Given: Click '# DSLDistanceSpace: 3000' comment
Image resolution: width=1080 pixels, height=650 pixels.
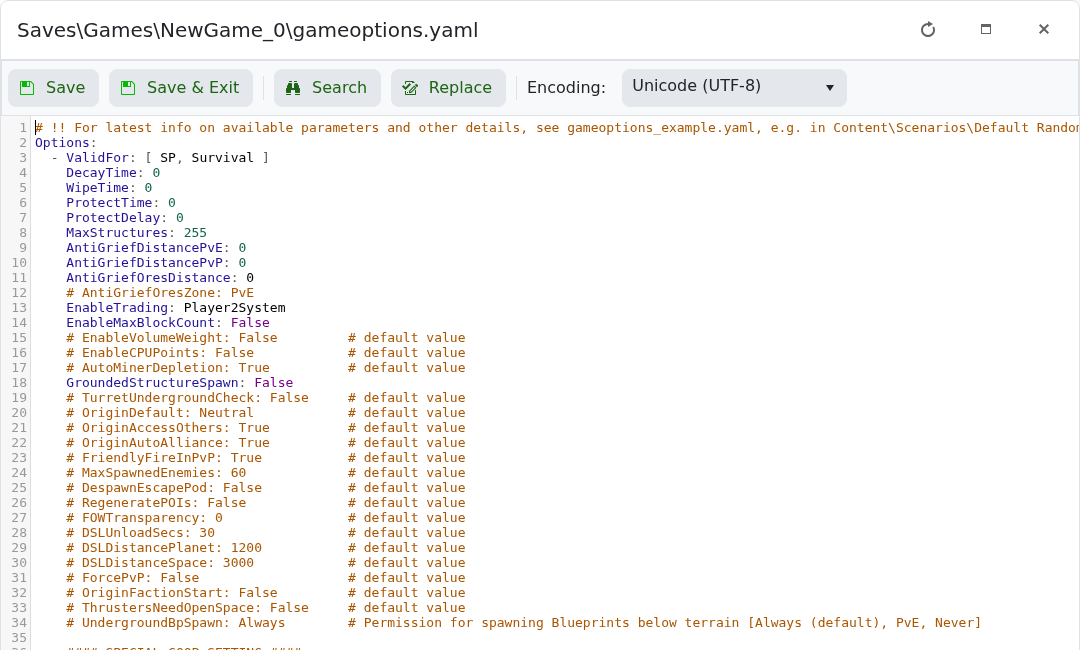Looking at the screenshot, I should [x=160, y=563].
